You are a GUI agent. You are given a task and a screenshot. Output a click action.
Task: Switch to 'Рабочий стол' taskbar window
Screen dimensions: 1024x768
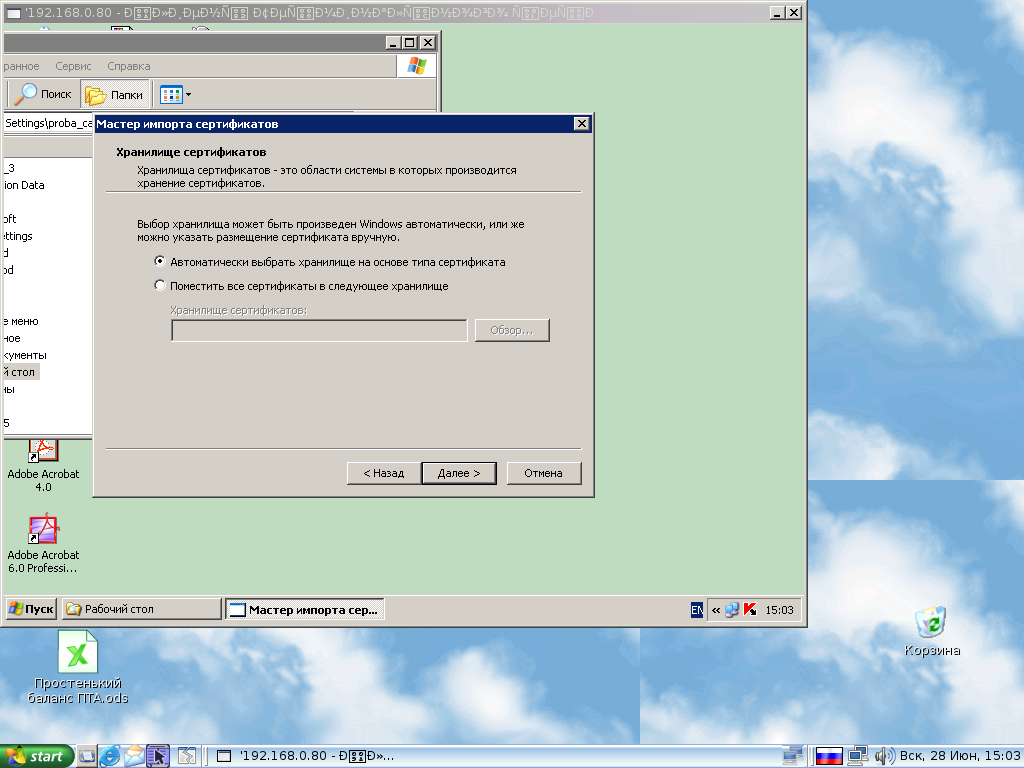141,609
